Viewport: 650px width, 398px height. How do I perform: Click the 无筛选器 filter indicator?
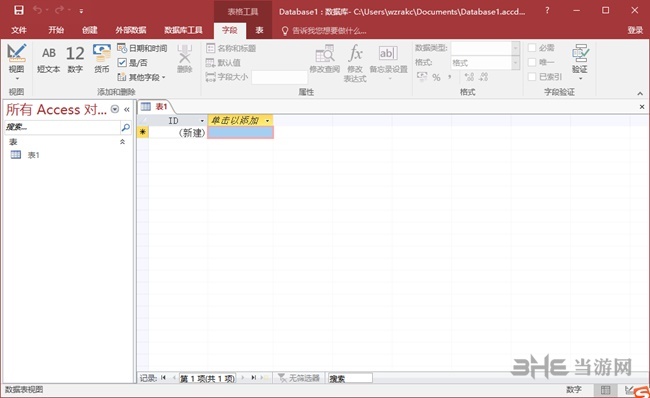click(x=299, y=378)
